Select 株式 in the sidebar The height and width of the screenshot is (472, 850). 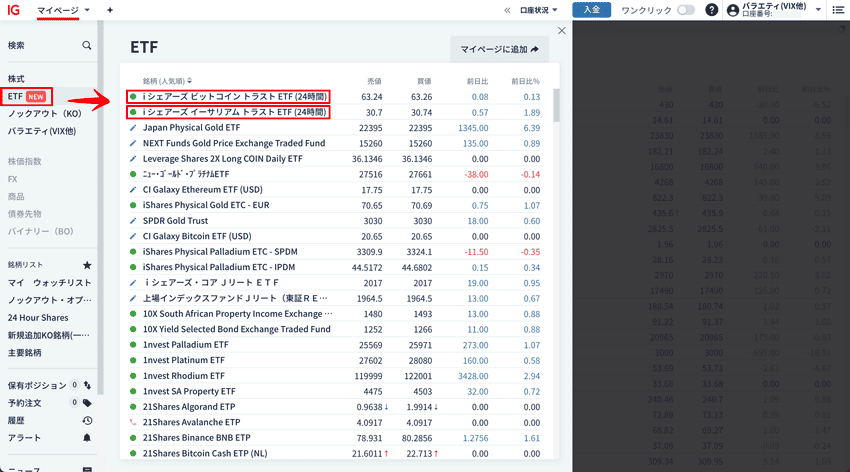tap(16, 79)
